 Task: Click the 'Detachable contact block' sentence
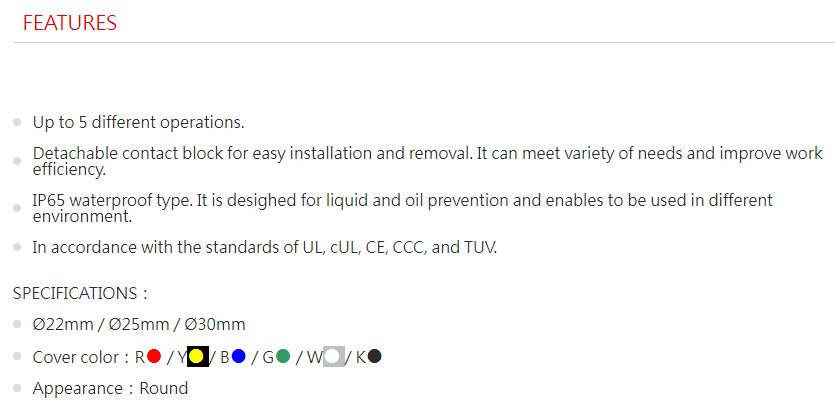click(428, 162)
